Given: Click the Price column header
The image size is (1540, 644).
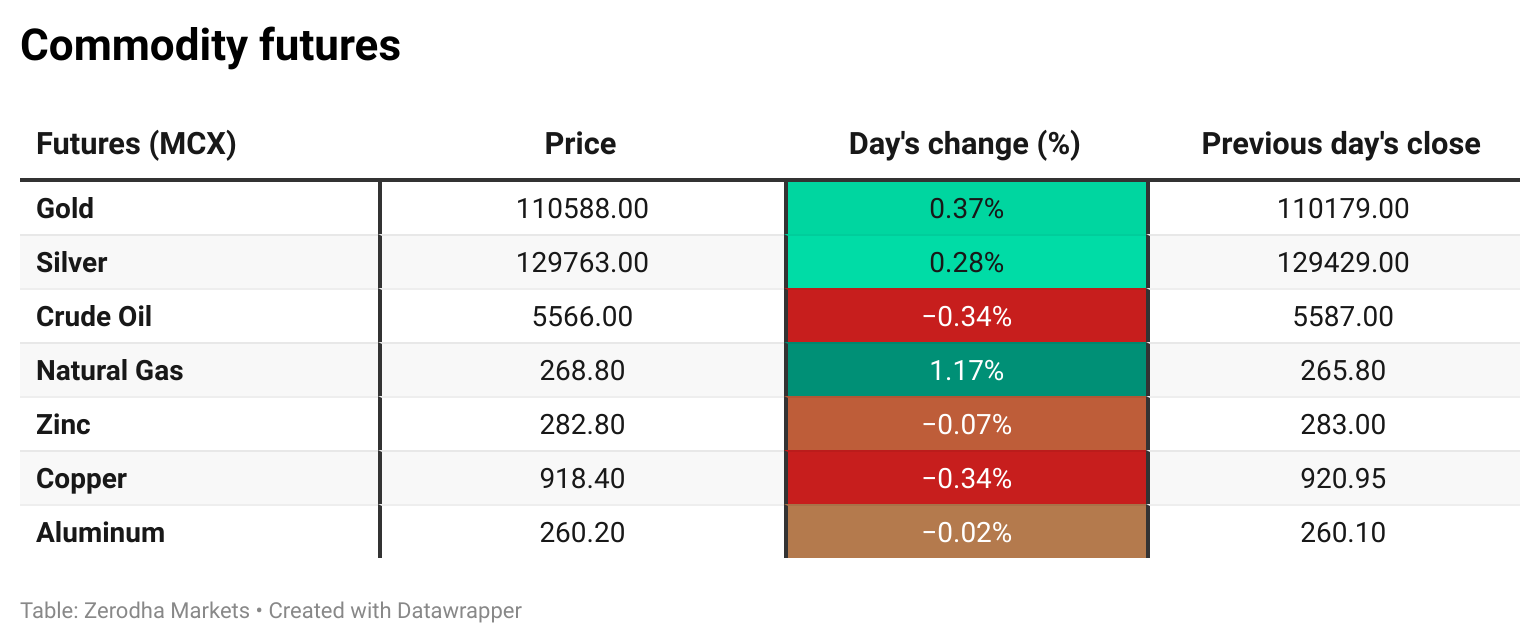Looking at the screenshot, I should [580, 144].
